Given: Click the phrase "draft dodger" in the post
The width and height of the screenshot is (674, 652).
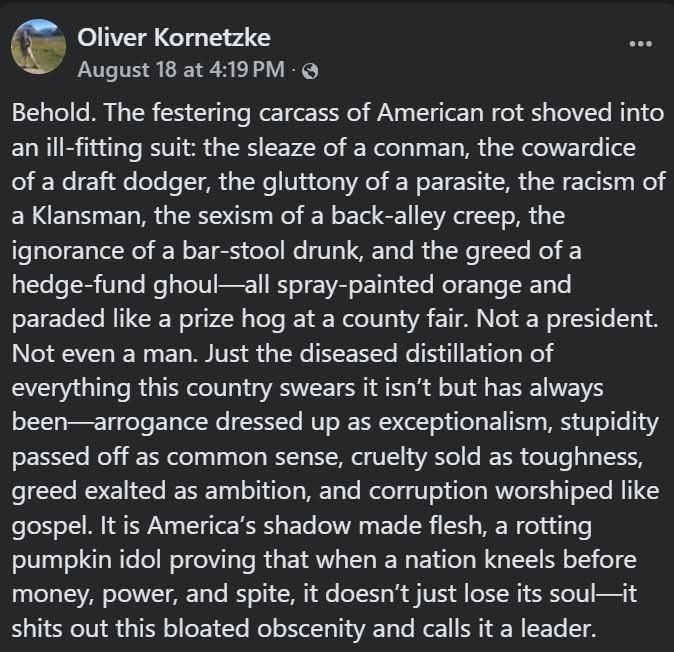Looking at the screenshot, I should point(136,182).
